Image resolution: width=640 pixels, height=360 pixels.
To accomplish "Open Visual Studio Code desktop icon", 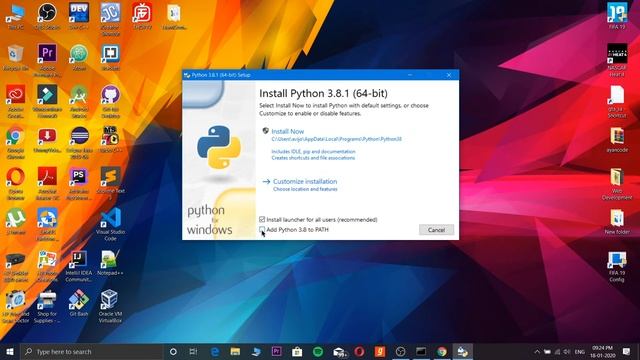I will [x=111, y=224].
